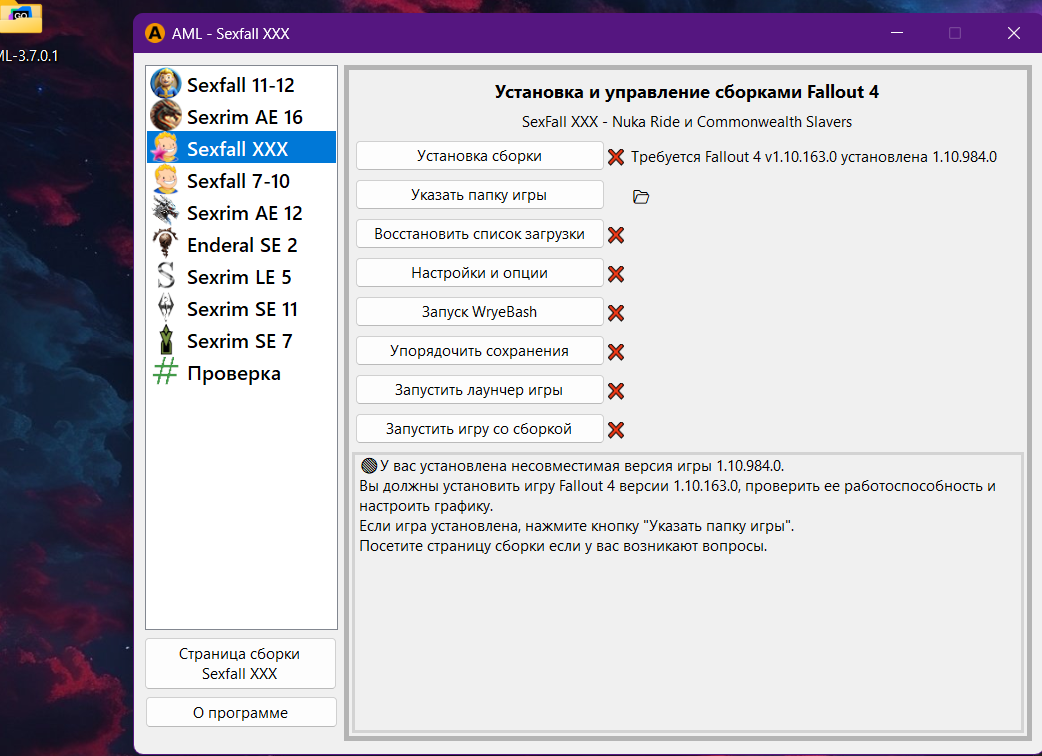Viewport: 1042px width, 756px height.
Task: Click the red X beside Установка сборки
Action: pyautogui.click(x=616, y=157)
